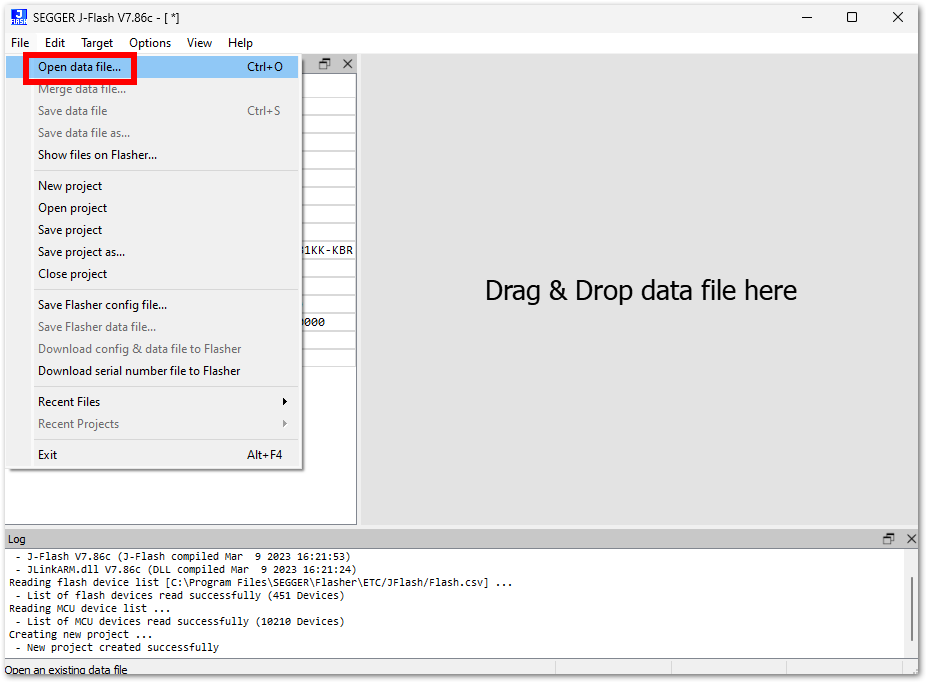Maximize the J-Flash window

coord(852,17)
